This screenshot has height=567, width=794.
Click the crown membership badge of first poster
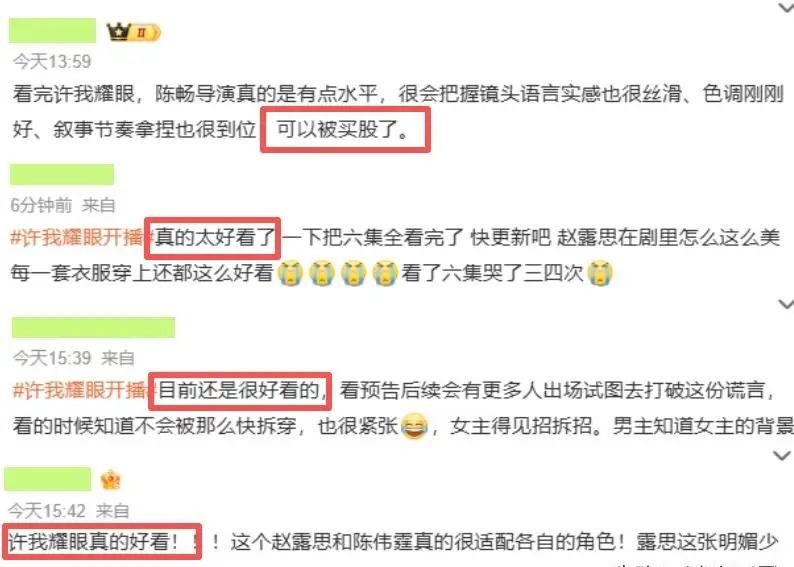pos(134,32)
